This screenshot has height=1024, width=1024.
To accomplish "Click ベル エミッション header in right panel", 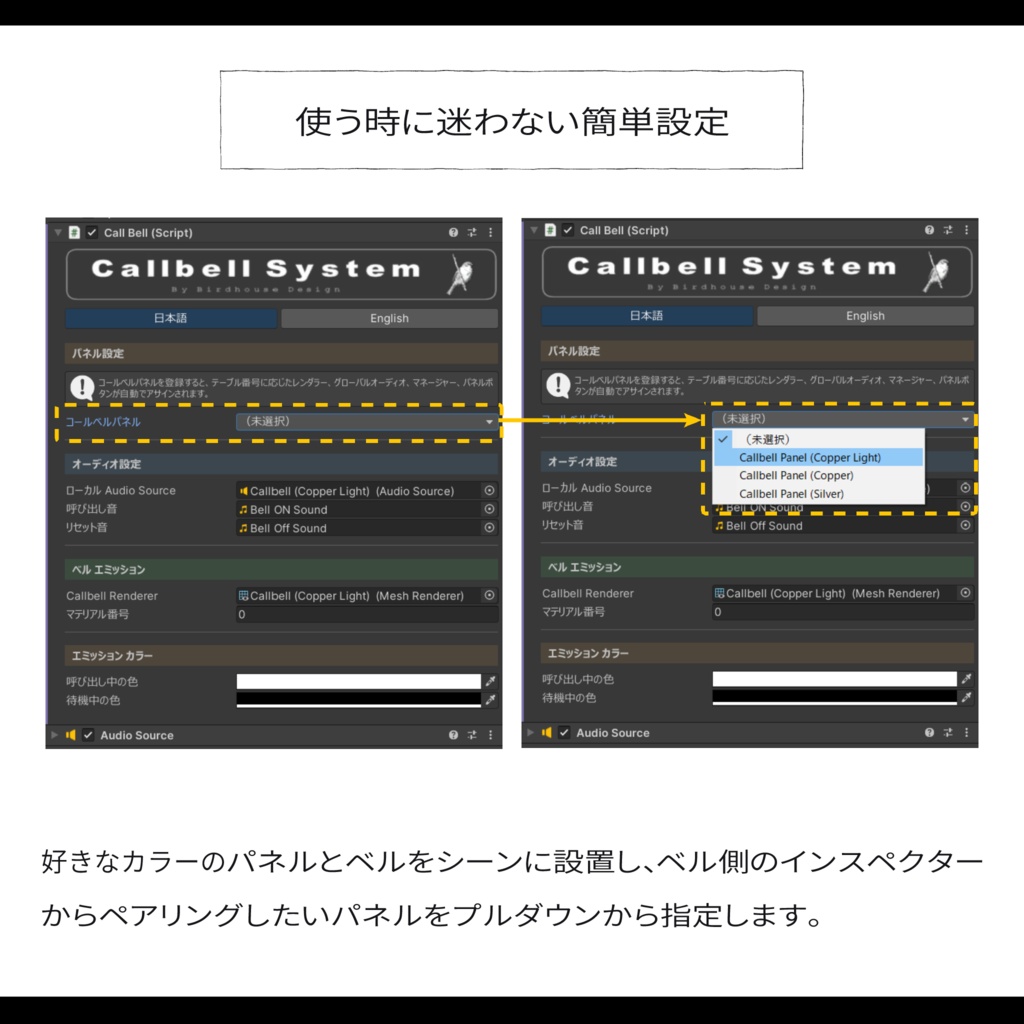I will (758, 567).
